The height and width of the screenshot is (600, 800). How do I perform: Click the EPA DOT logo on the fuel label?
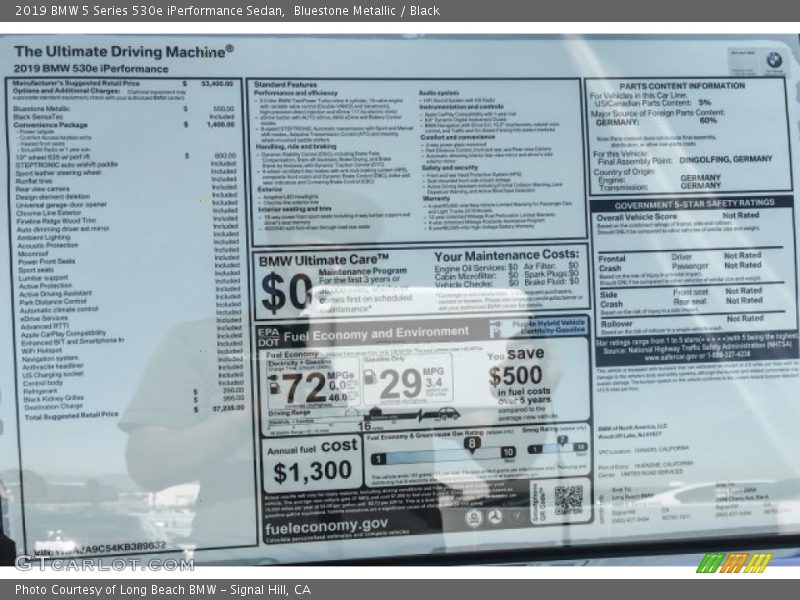point(268,337)
